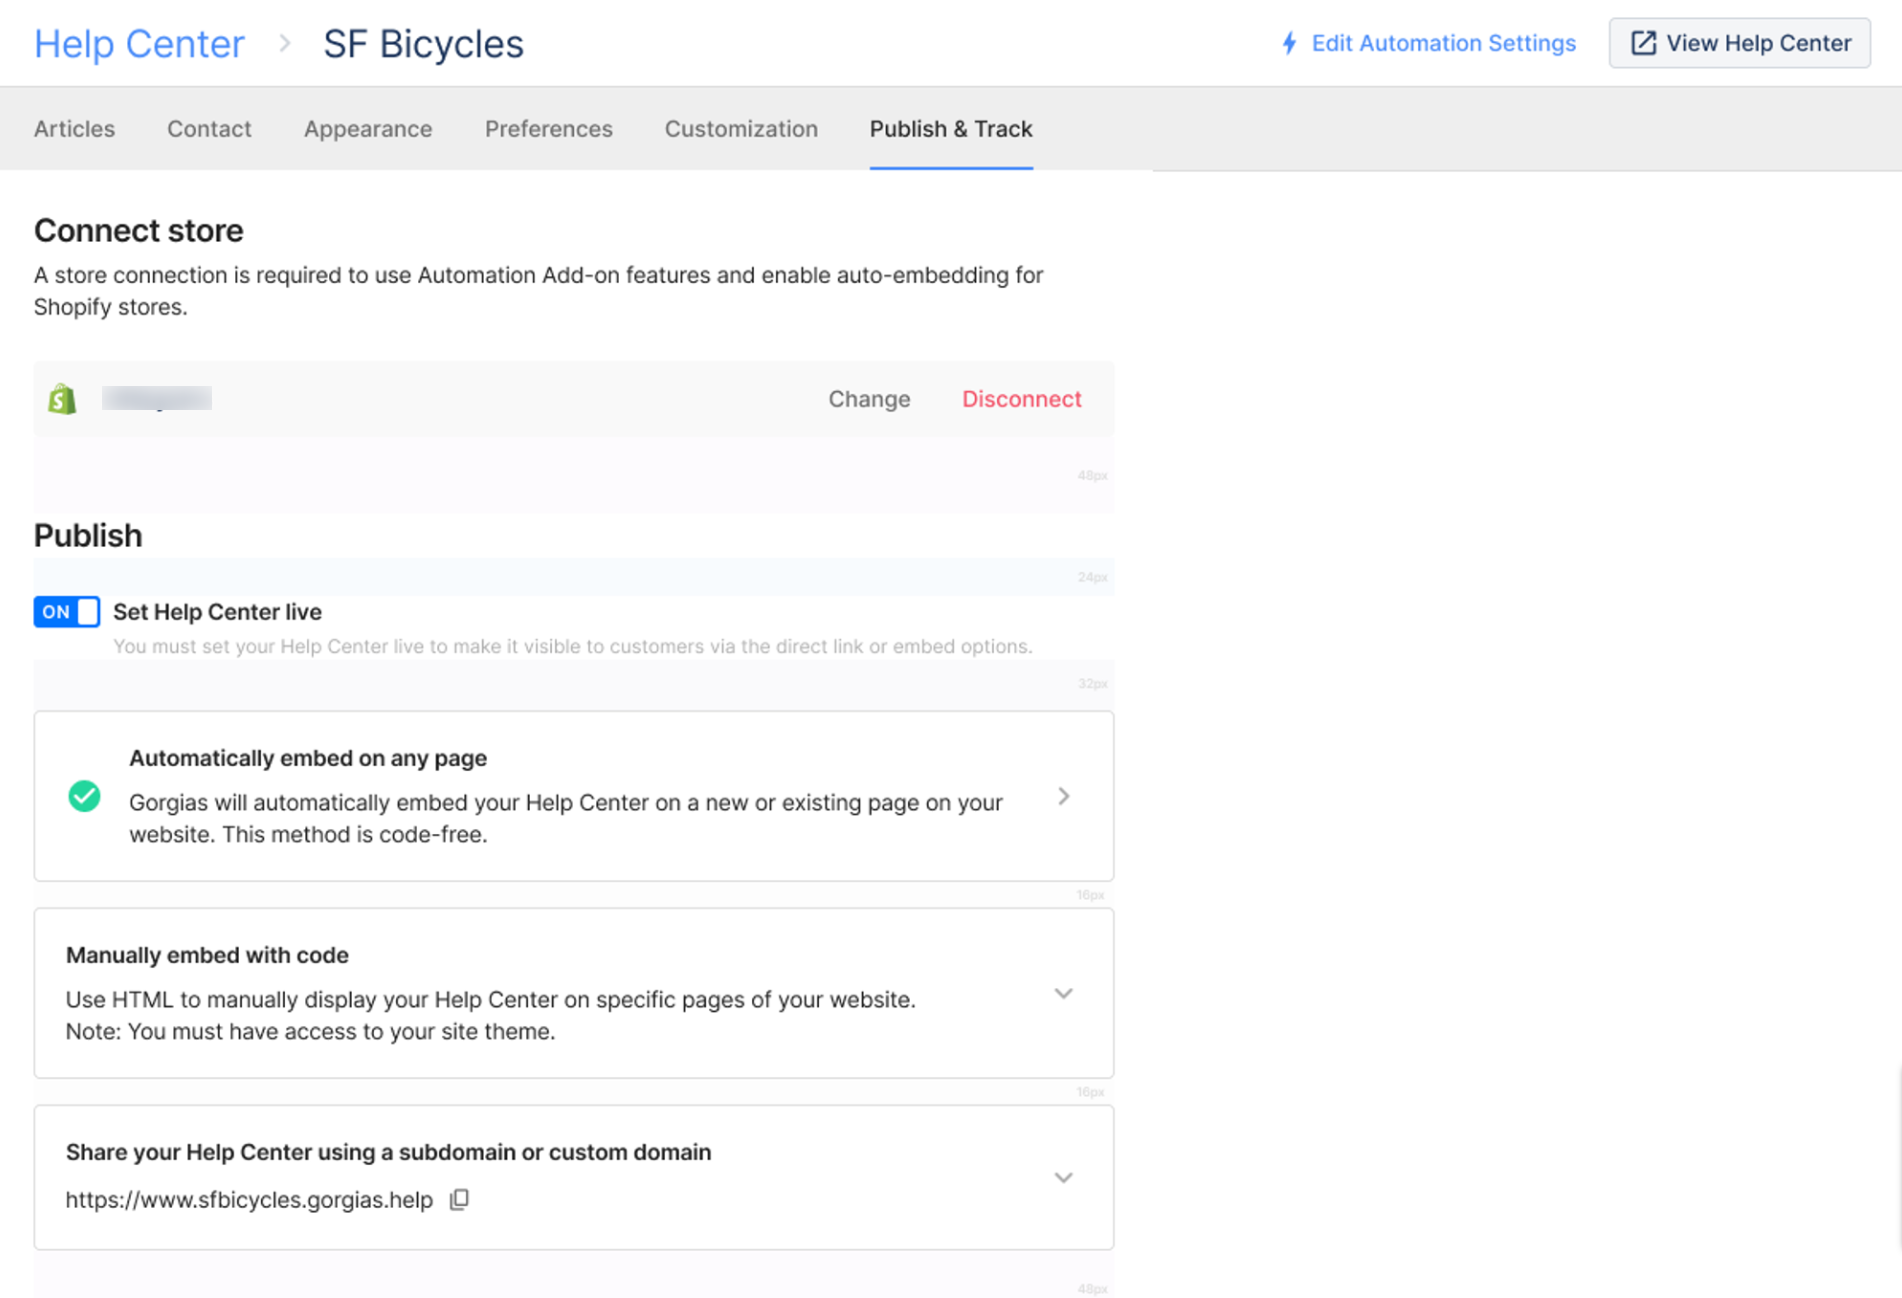Expand the subdomain or custom domain section
The image size is (1902, 1298).
click(1063, 1177)
